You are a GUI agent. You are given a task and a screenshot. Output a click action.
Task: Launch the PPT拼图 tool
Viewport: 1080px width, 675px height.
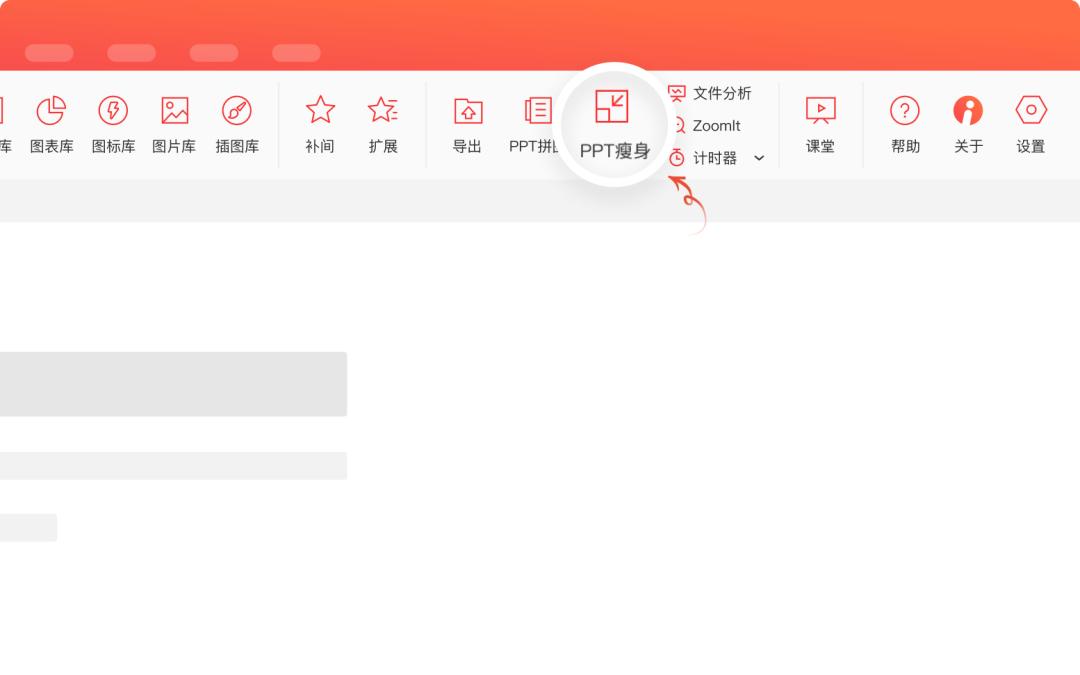tap(534, 124)
